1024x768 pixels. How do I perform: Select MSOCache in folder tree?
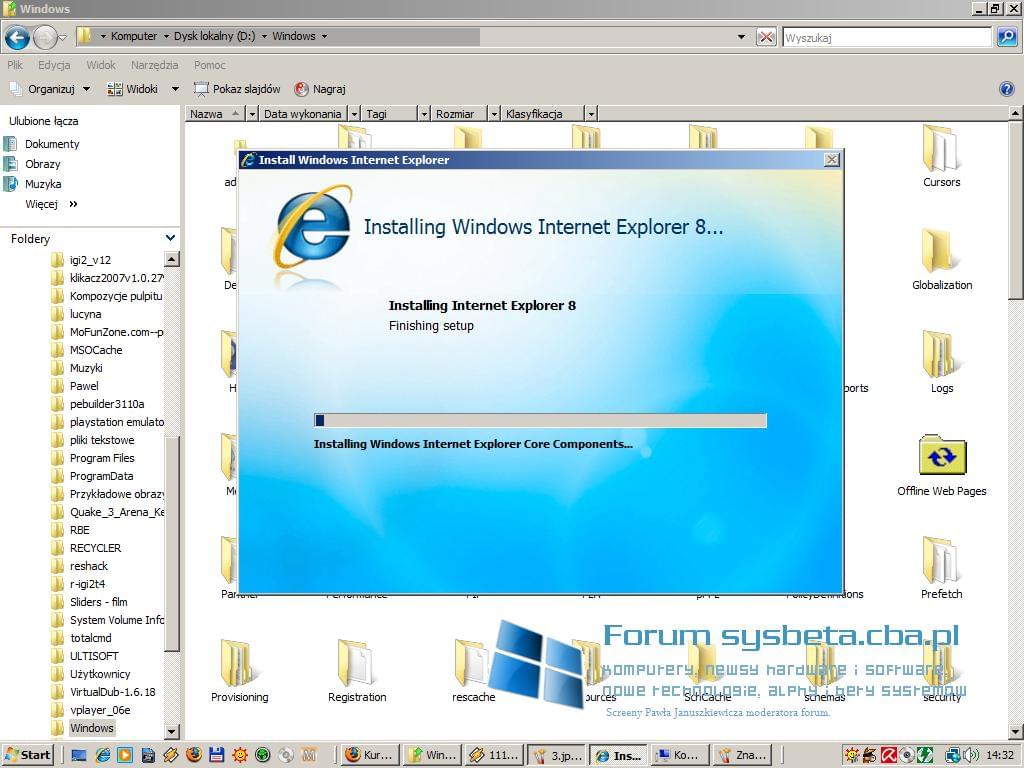pyautogui.click(x=96, y=350)
